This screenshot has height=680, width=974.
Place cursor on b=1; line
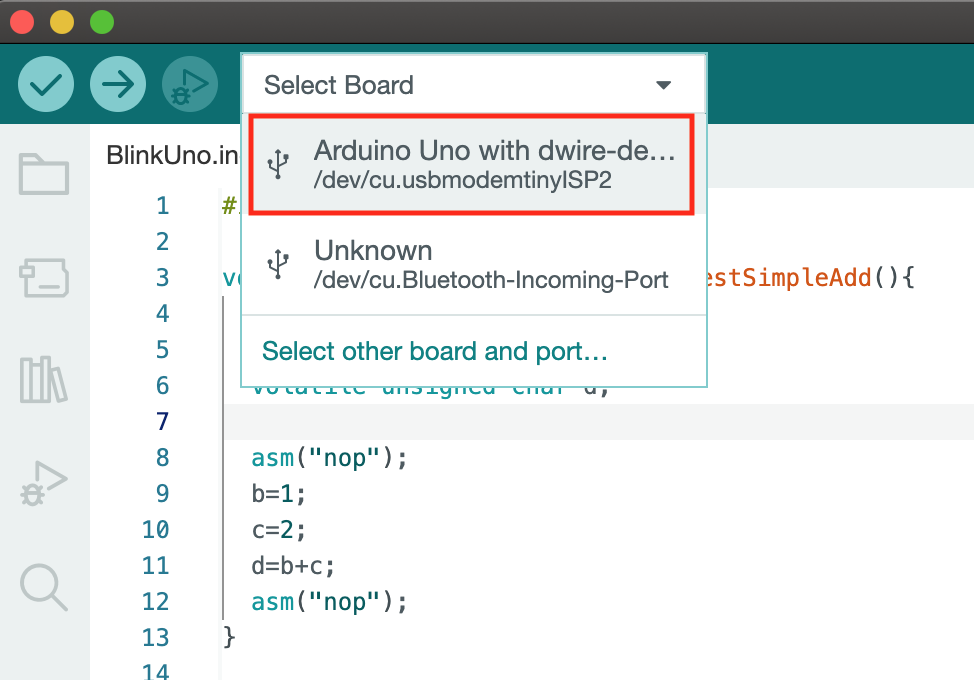[x=278, y=494]
